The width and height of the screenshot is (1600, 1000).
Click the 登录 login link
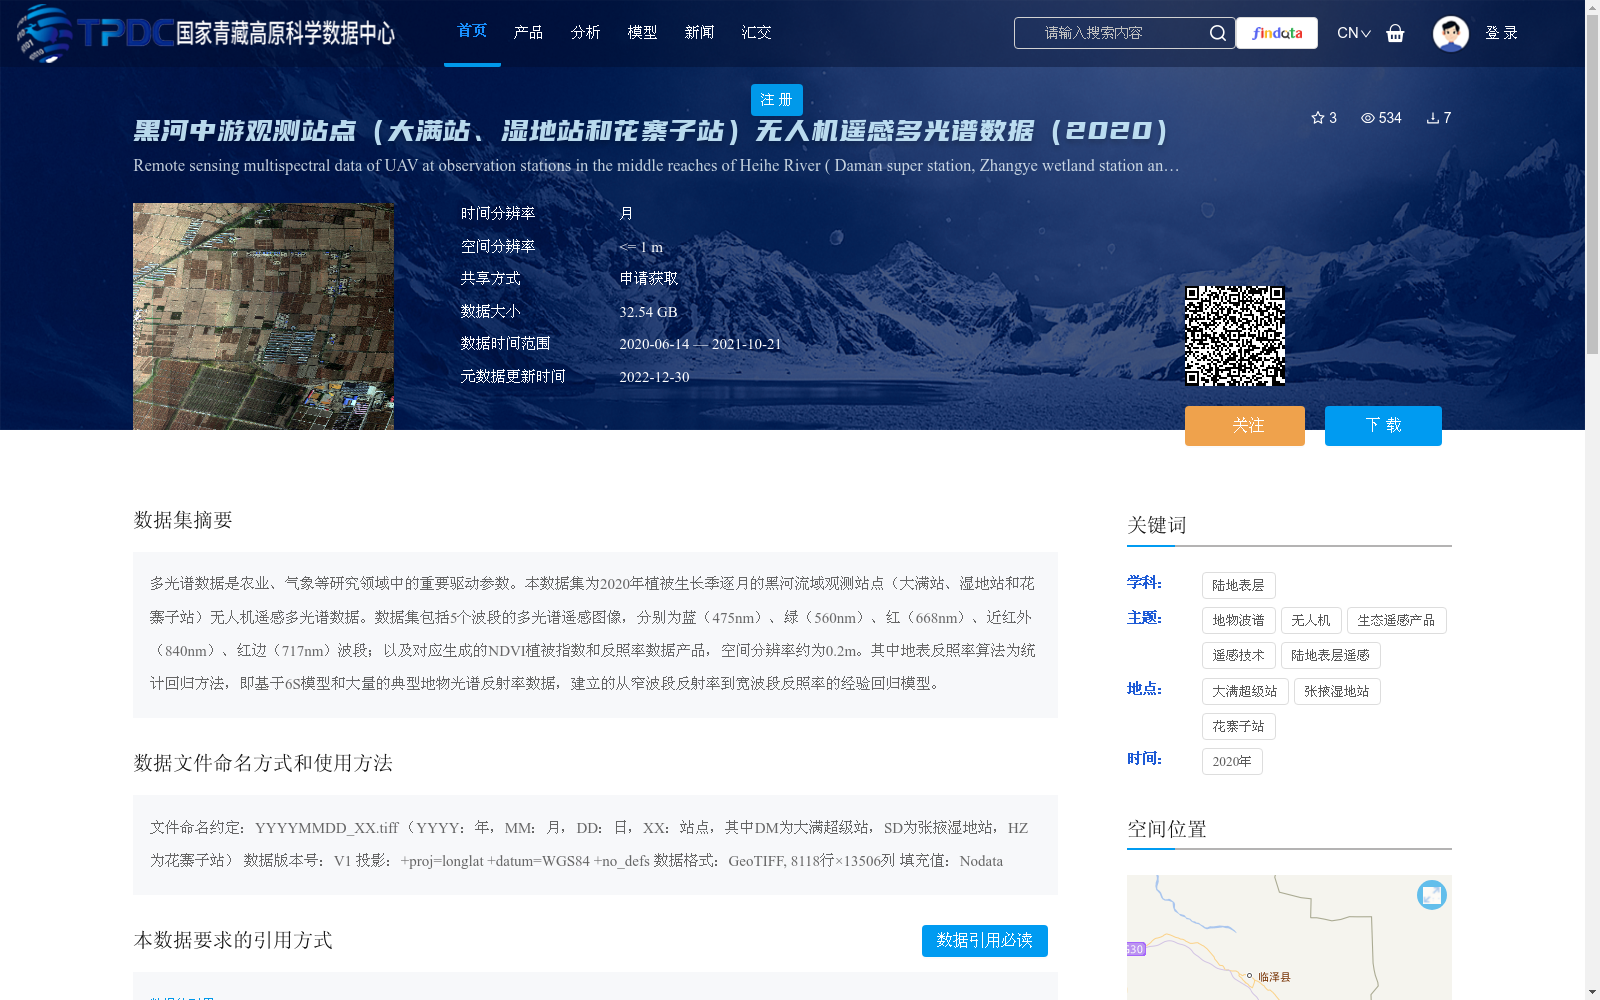(x=1501, y=33)
